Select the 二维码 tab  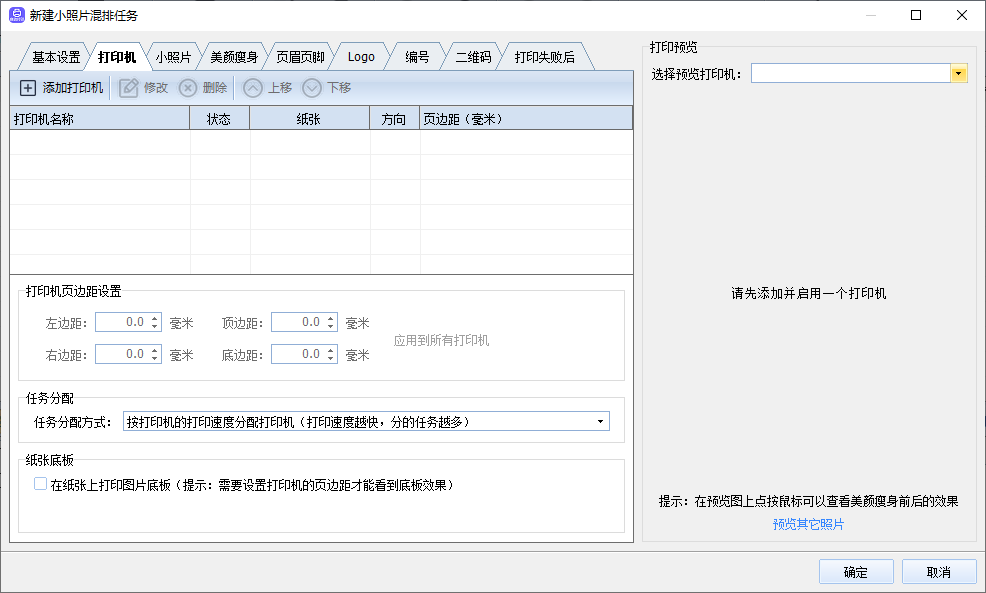click(x=473, y=57)
